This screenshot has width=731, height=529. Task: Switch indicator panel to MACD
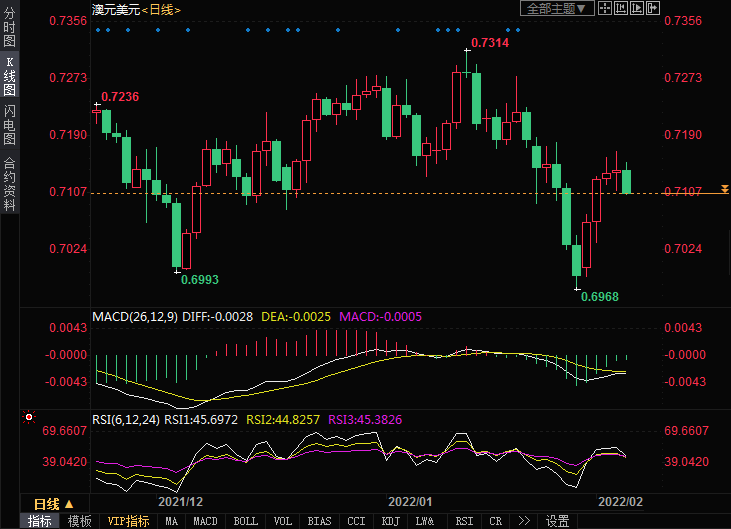tap(205, 521)
